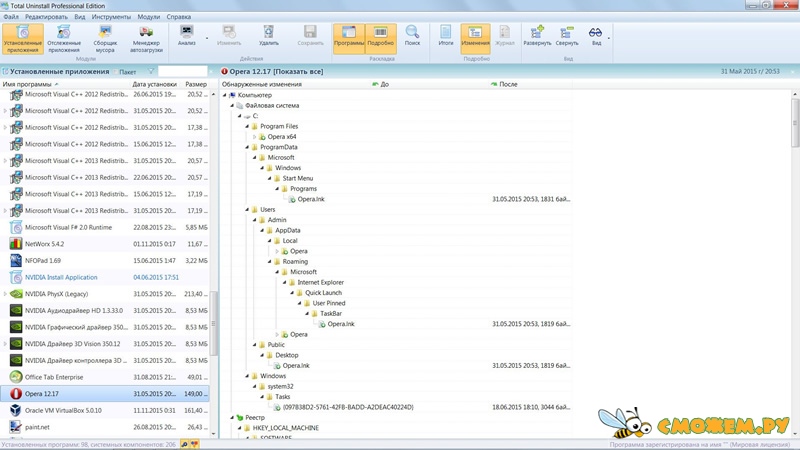Open the Вид menu in menu bar
The height and width of the screenshot is (450, 800).
click(80, 17)
